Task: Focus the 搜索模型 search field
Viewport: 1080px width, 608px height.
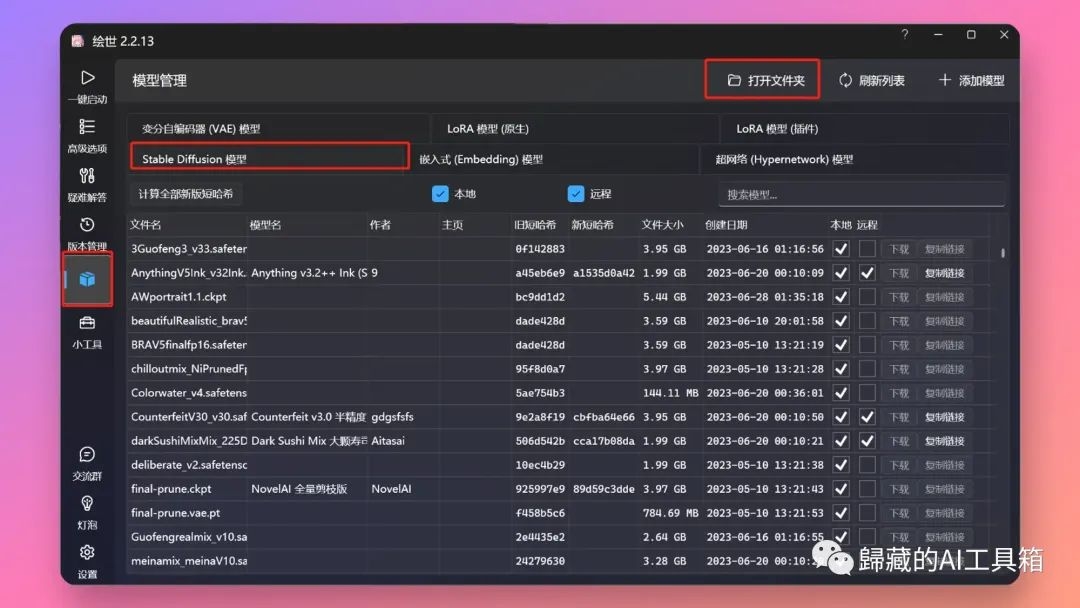Action: point(861,194)
